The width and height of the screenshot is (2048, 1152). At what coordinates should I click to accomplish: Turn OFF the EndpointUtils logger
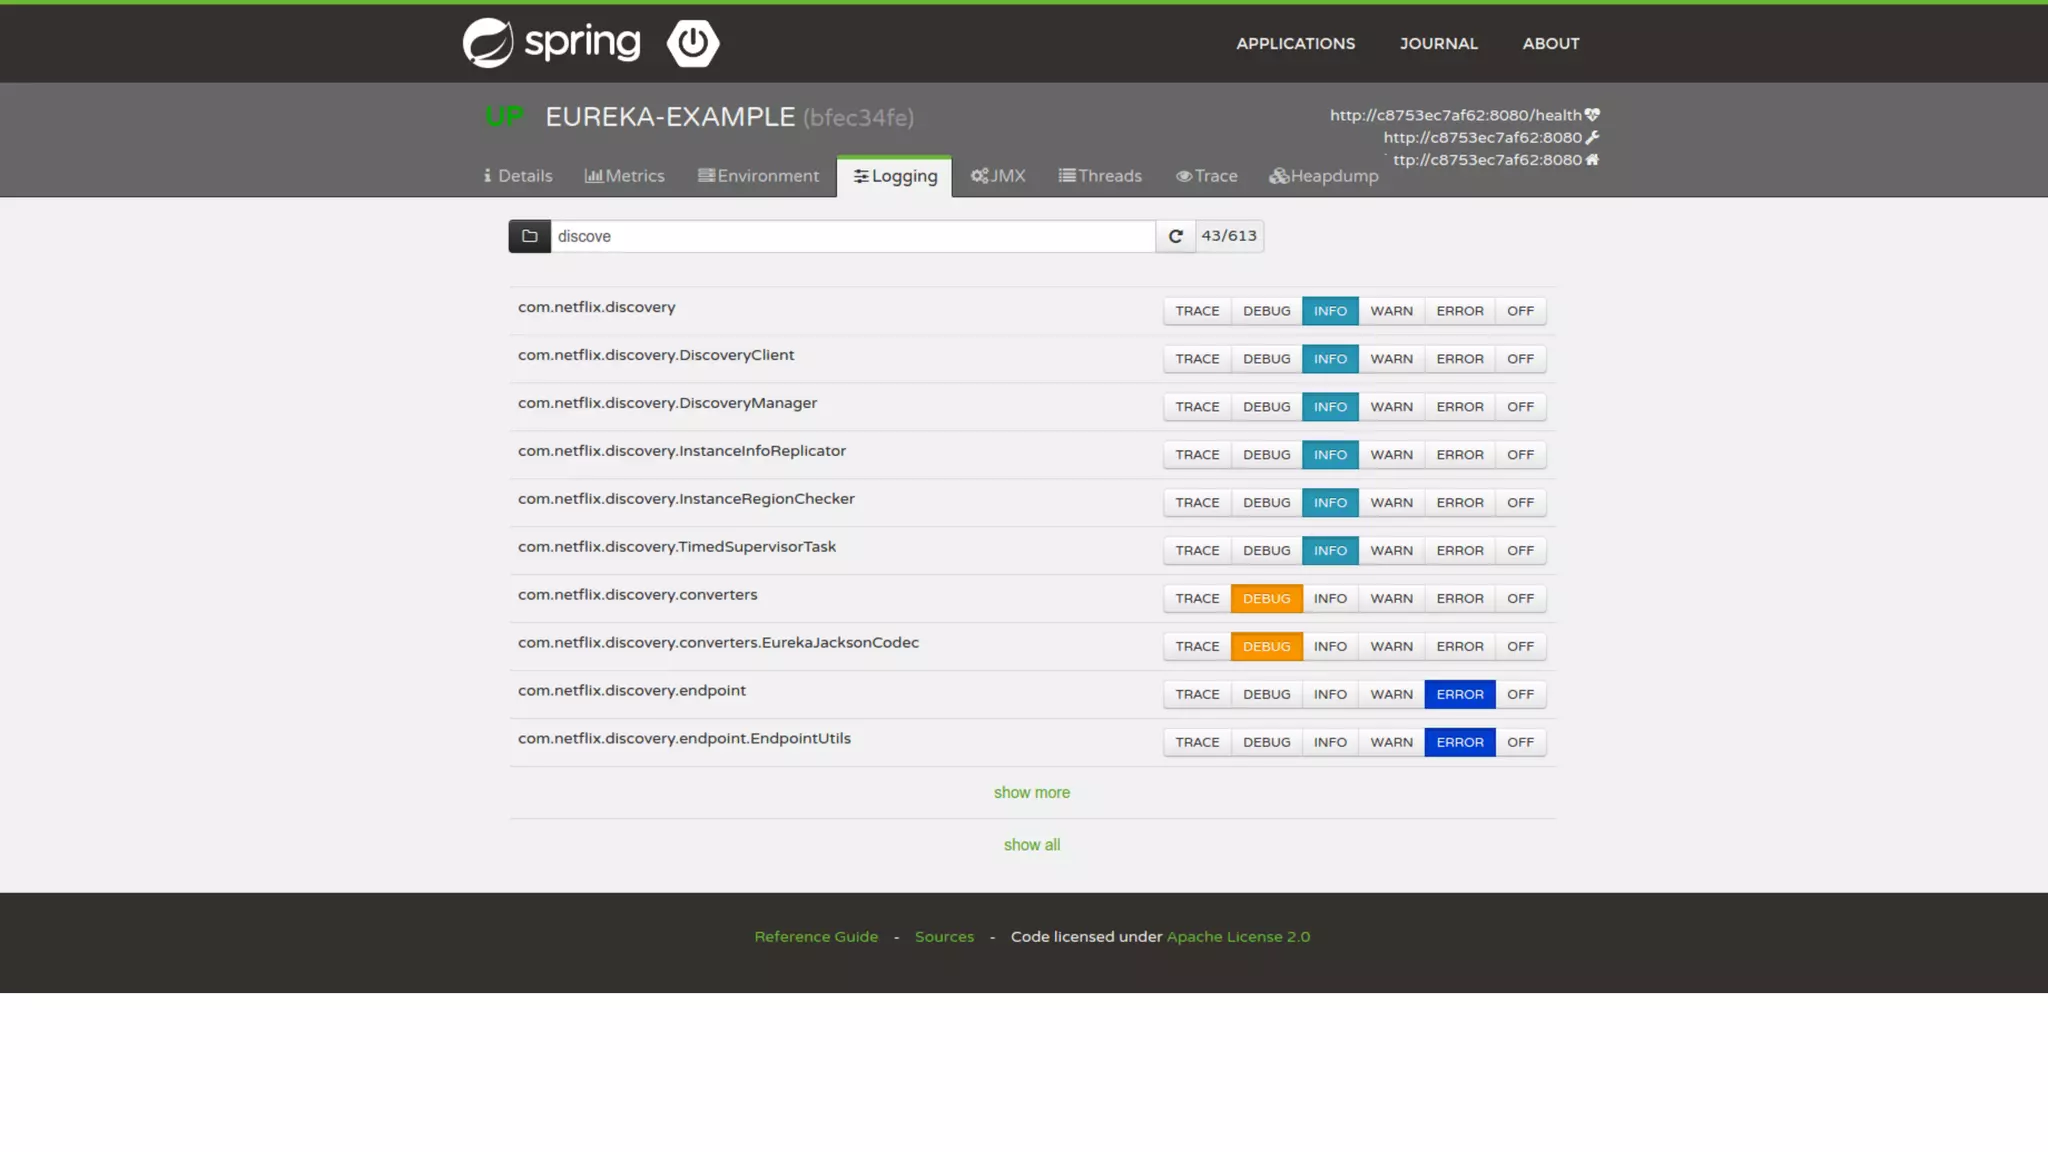point(1520,742)
